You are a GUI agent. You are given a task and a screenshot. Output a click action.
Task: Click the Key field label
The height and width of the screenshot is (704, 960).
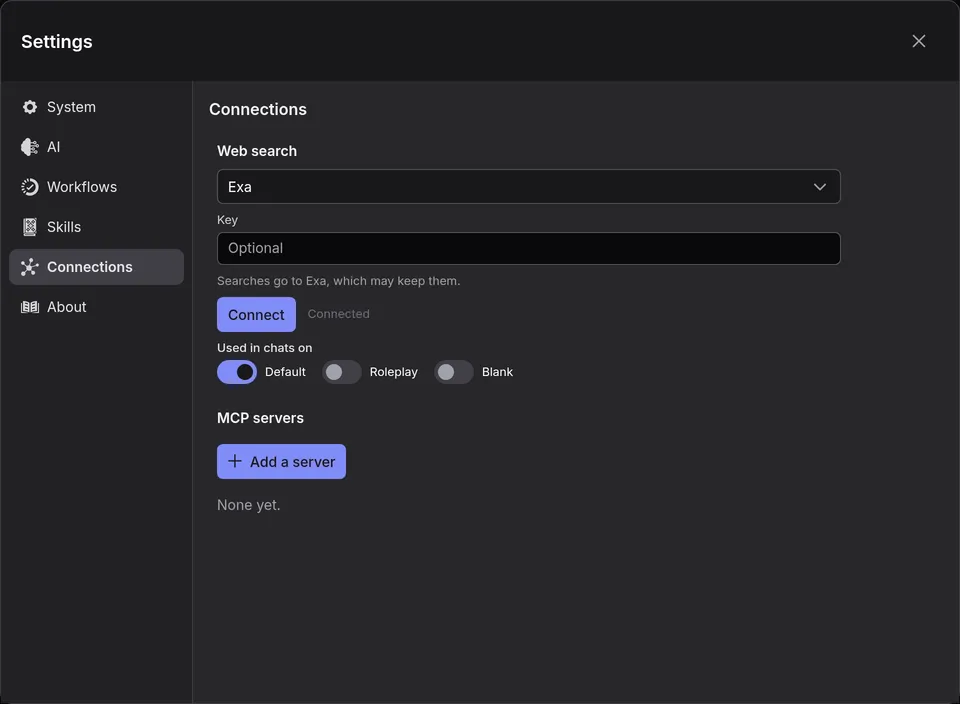tap(227, 220)
